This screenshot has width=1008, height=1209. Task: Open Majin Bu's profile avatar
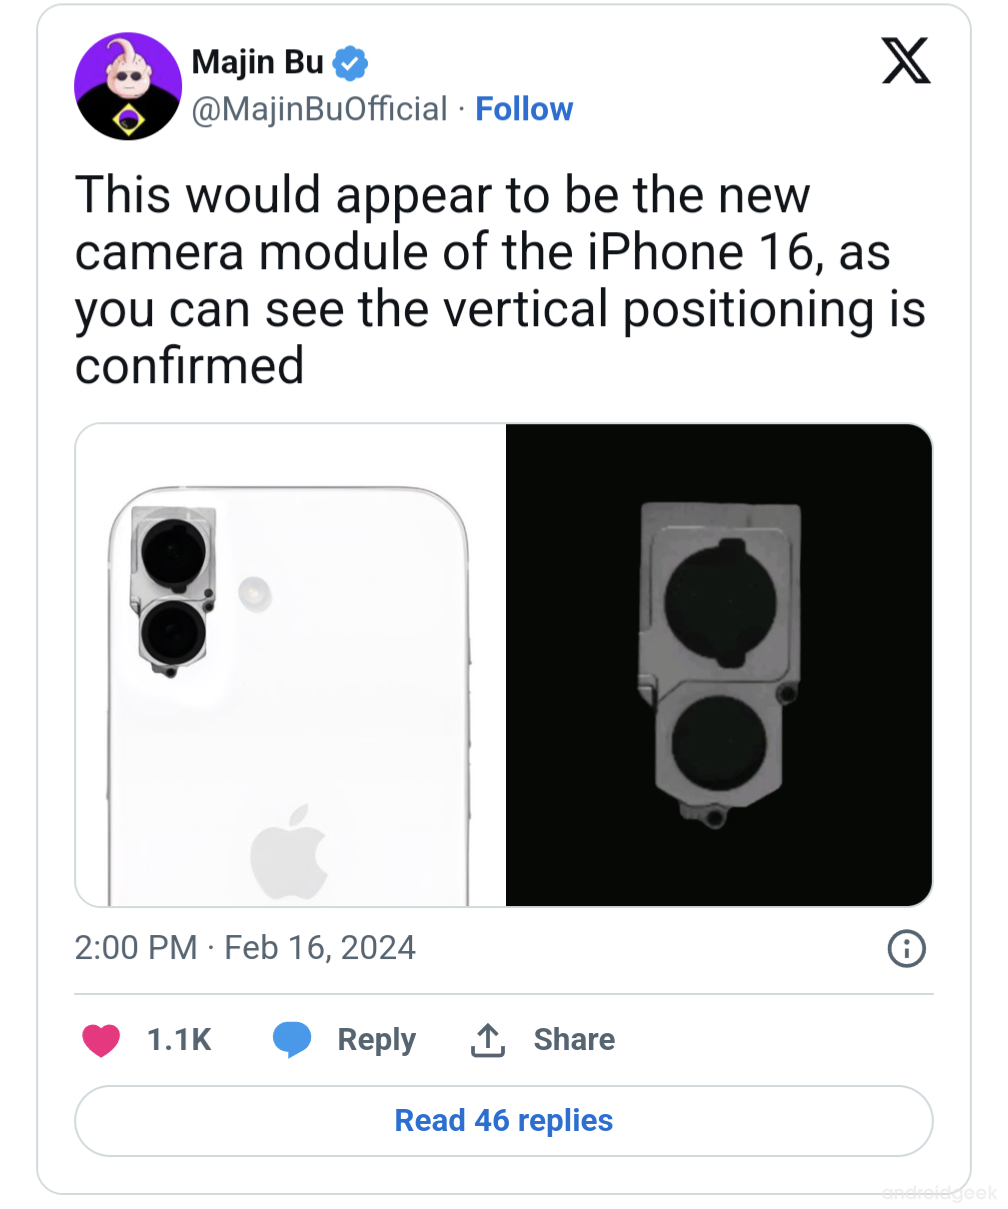[127, 86]
